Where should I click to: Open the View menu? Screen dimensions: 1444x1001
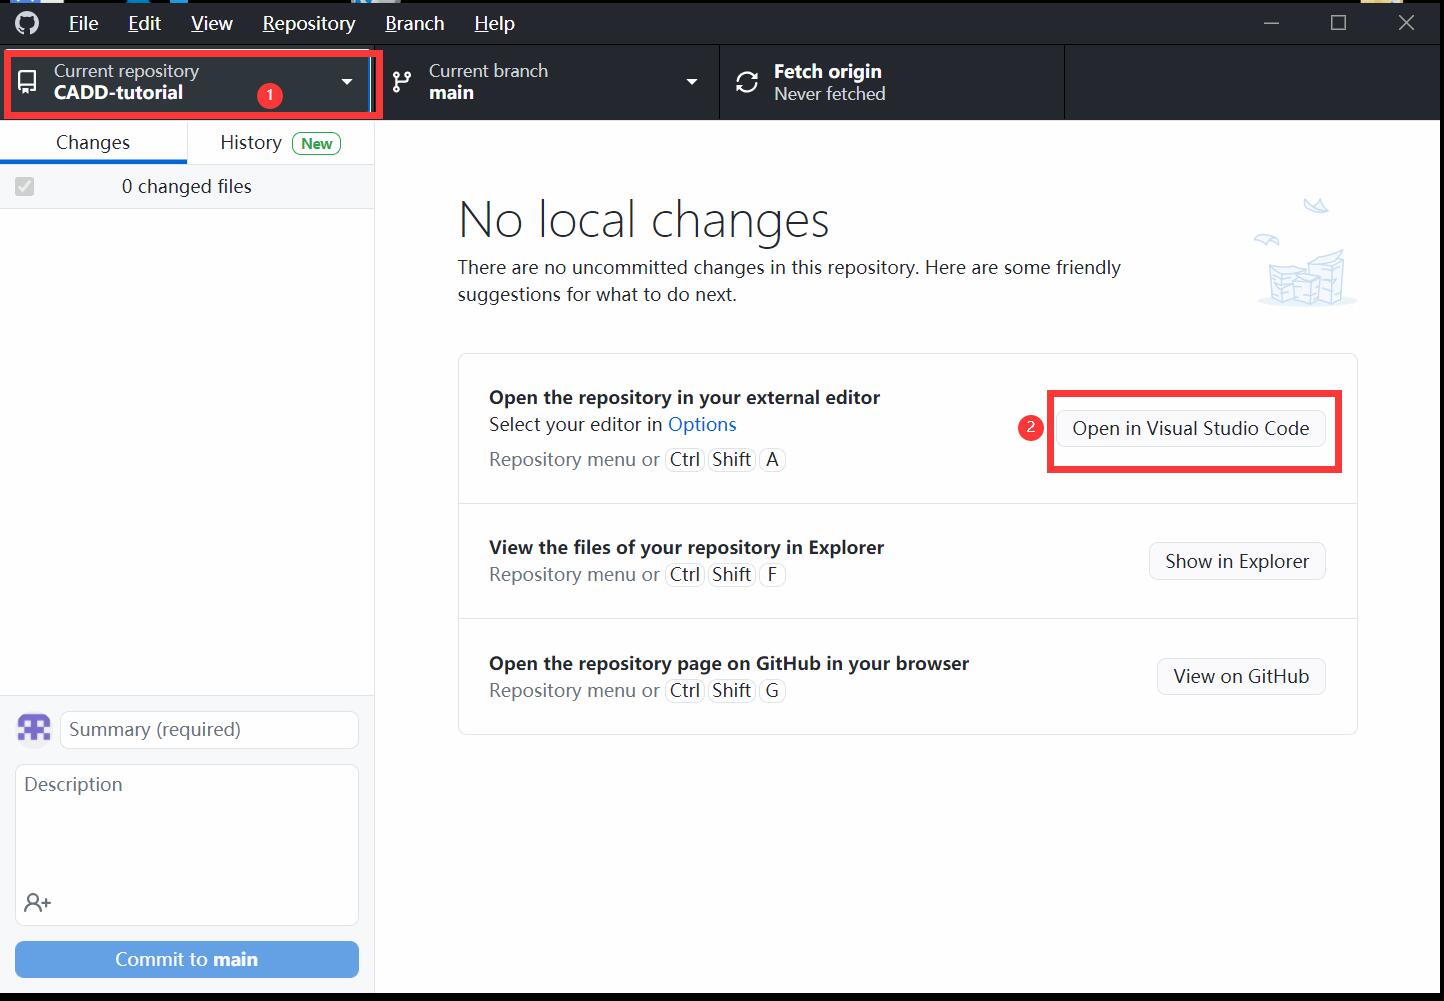[212, 23]
